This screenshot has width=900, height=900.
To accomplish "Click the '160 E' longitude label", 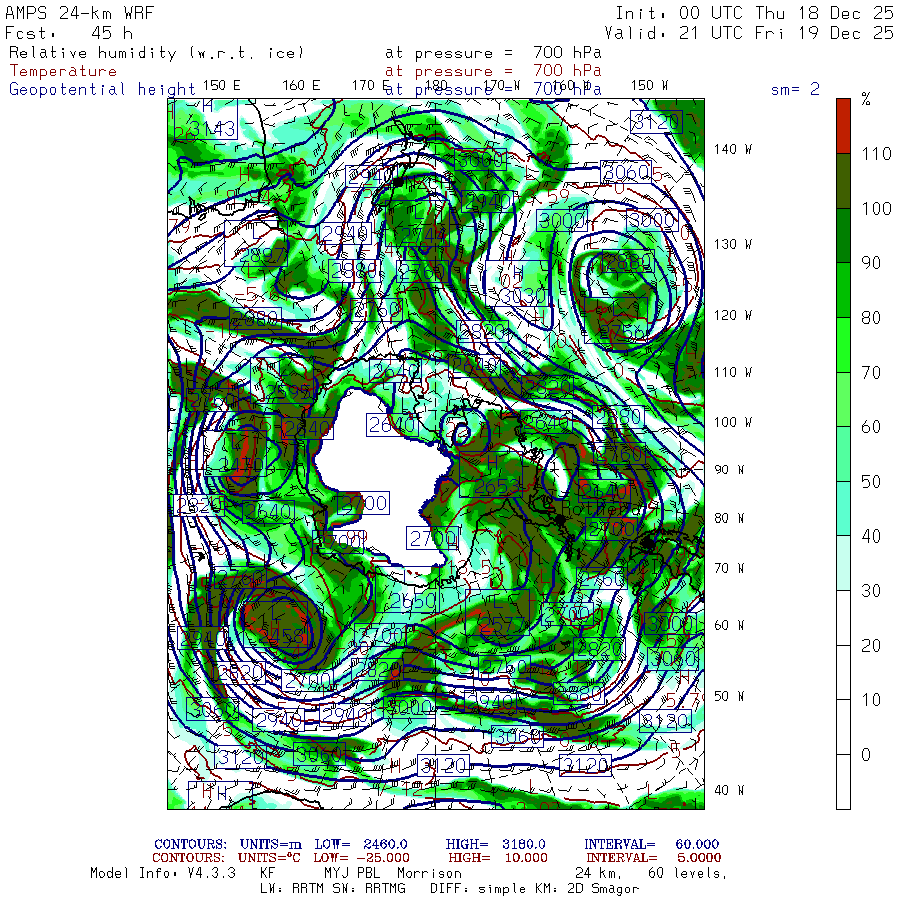I will pyautogui.click(x=301, y=86).
